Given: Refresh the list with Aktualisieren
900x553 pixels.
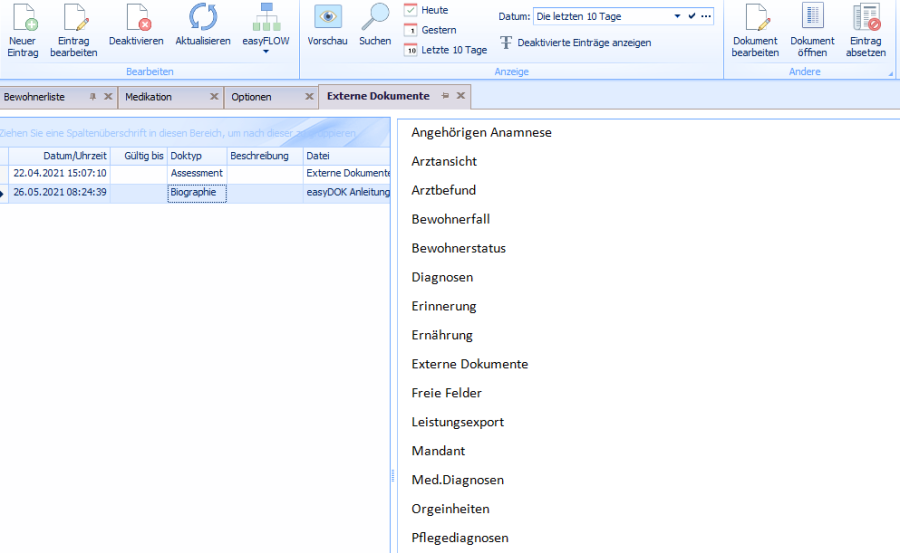Looking at the screenshot, I should (202, 18).
